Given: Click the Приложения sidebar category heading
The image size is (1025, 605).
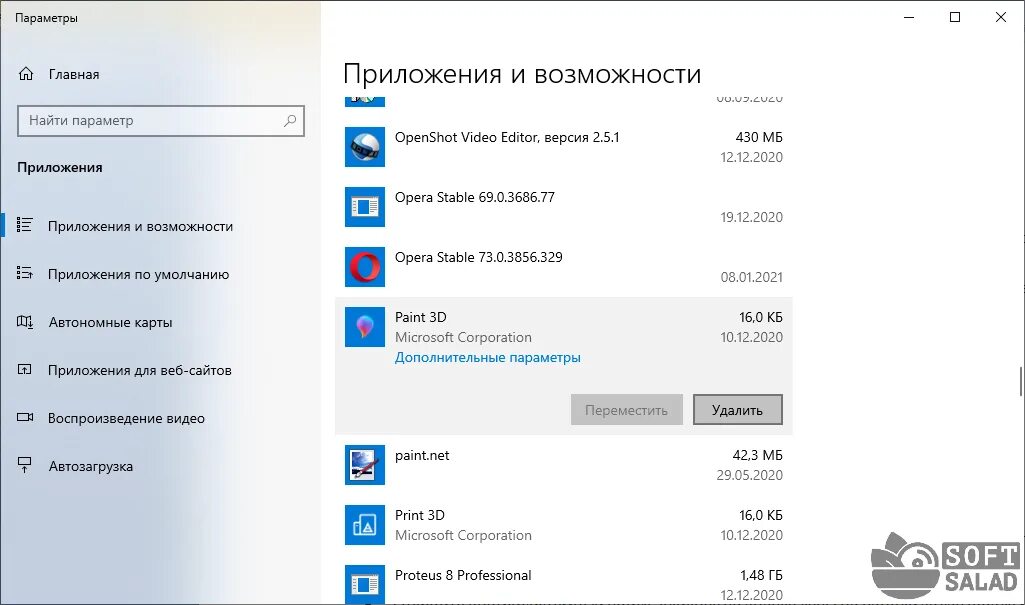Looking at the screenshot, I should click(59, 167).
